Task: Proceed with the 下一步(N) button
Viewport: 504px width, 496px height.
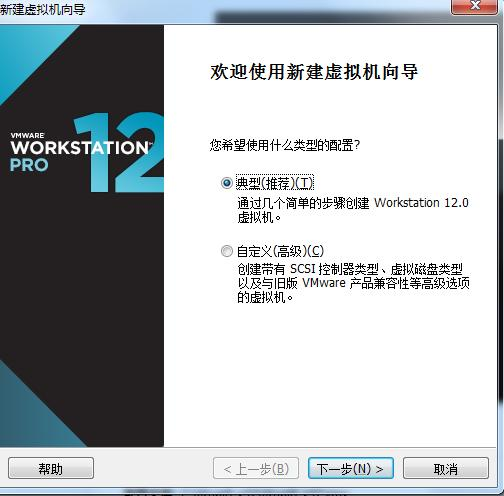Action: click(x=351, y=469)
